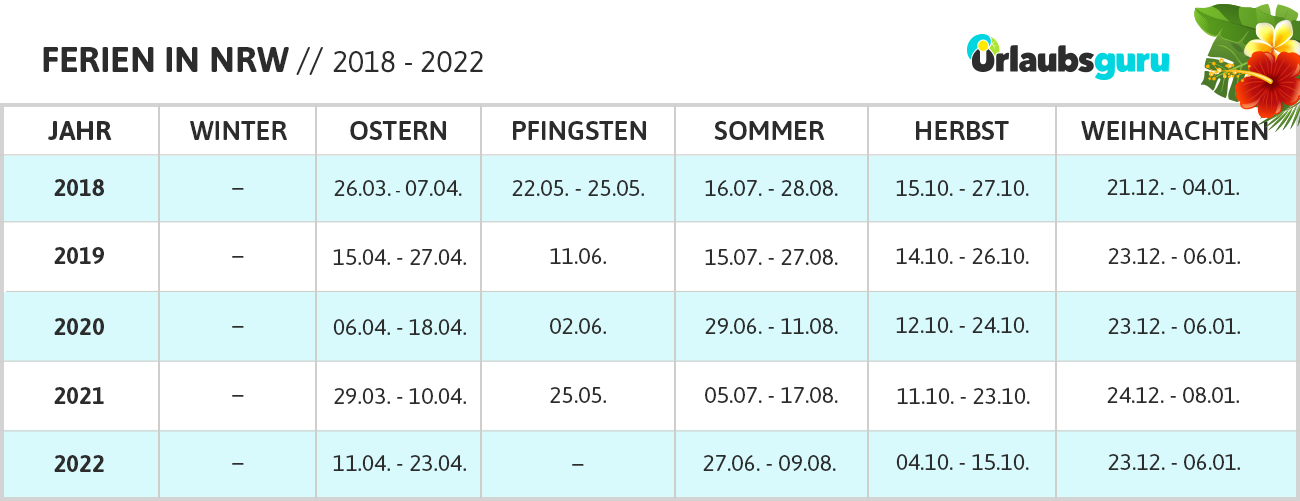Click Christmas 2021 dates 24.12. - 08.01.

(1174, 396)
